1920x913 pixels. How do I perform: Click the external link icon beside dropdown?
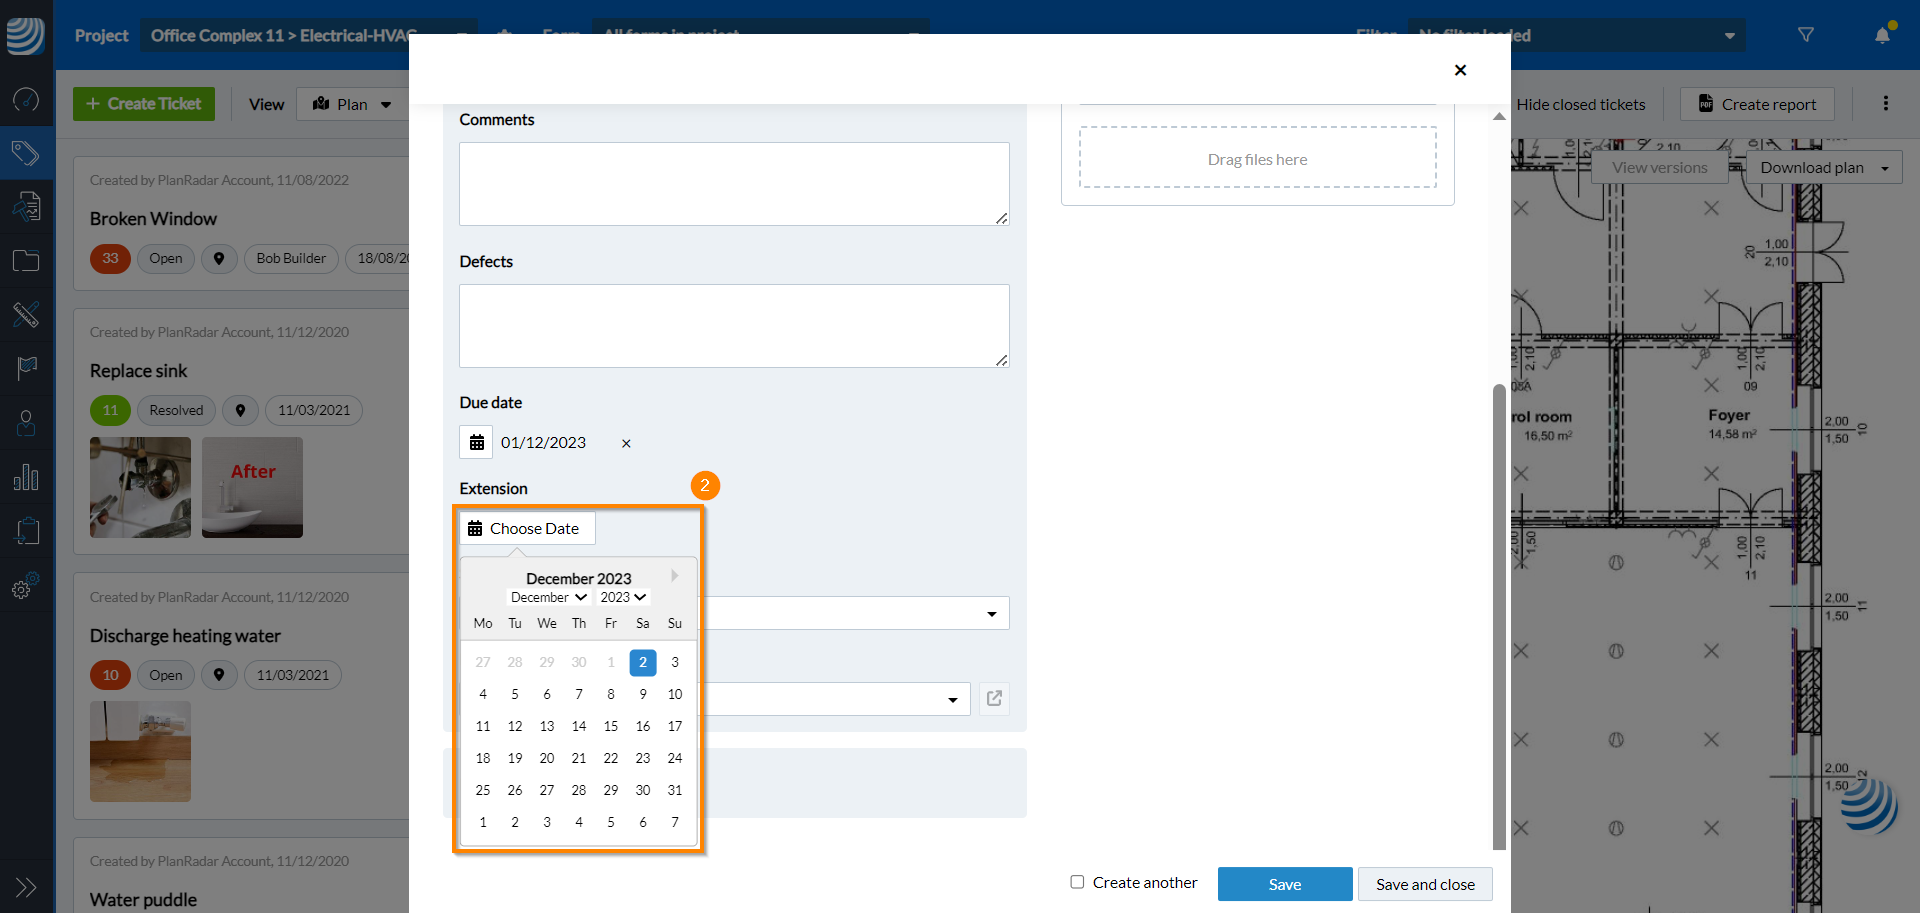(x=994, y=698)
